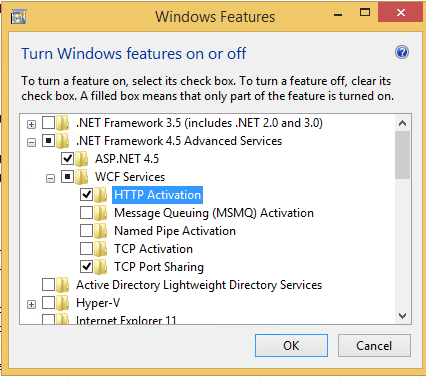This screenshot has width=426, height=379.
Task: Click folder icon beside Message Queuing (MSMQ) Activation
Action: click(x=101, y=213)
